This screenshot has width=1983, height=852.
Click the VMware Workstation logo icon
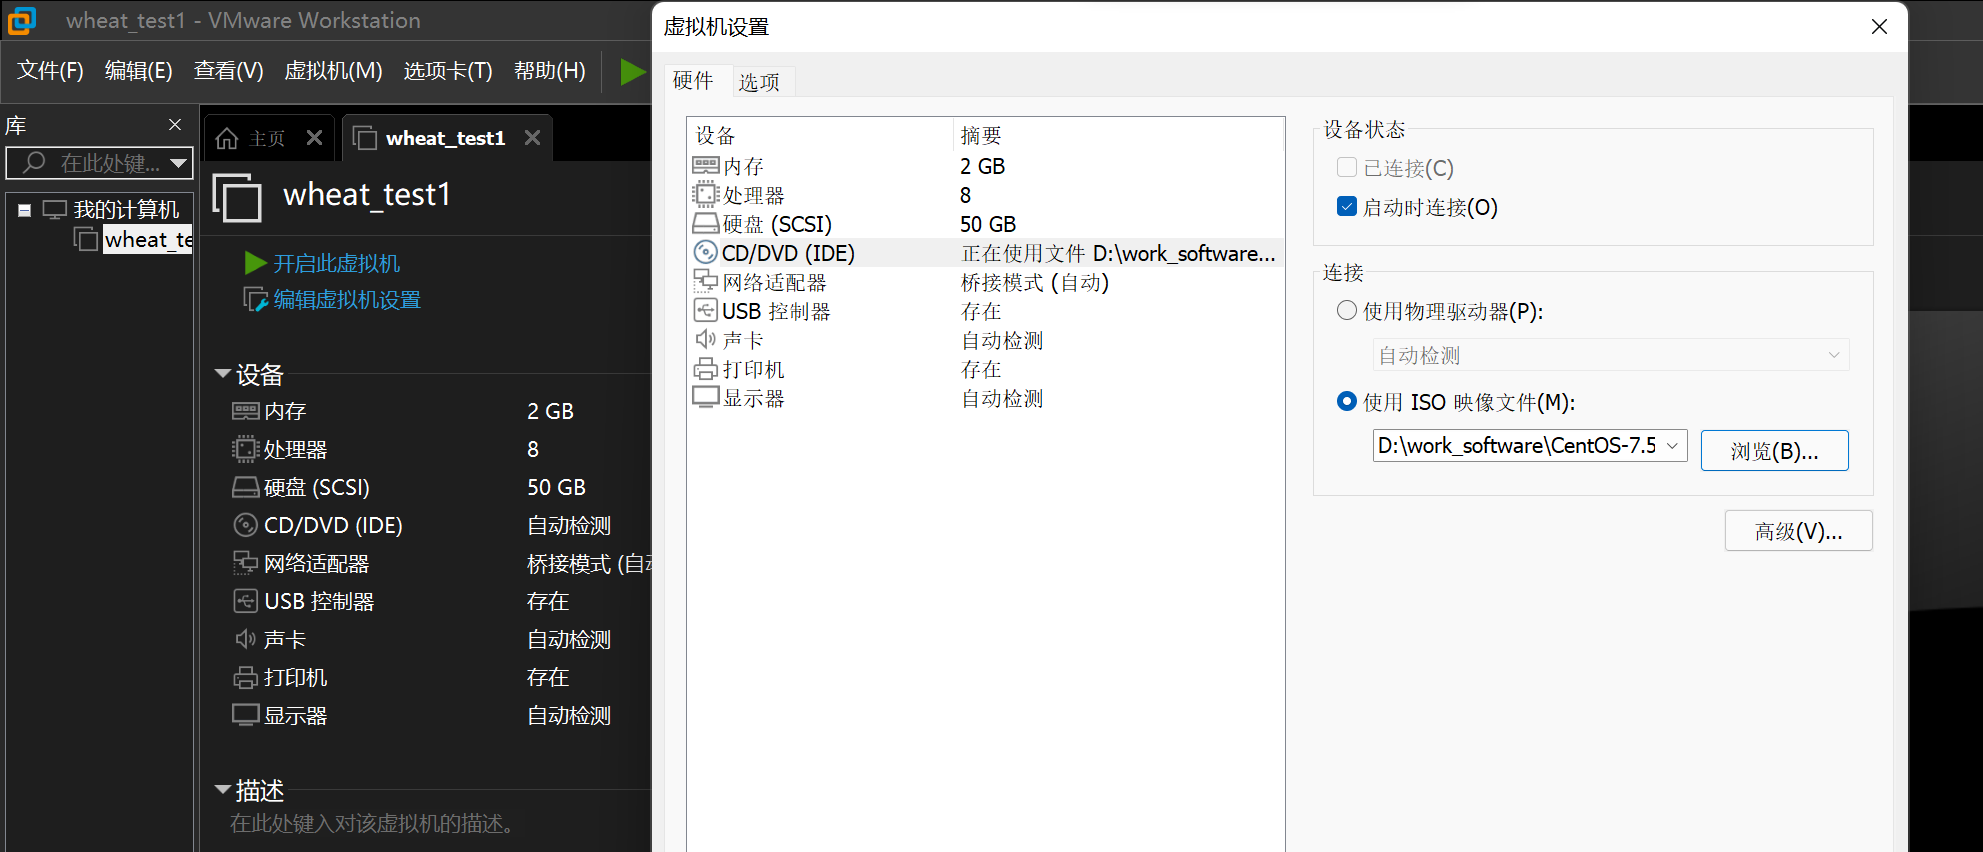(x=20, y=20)
